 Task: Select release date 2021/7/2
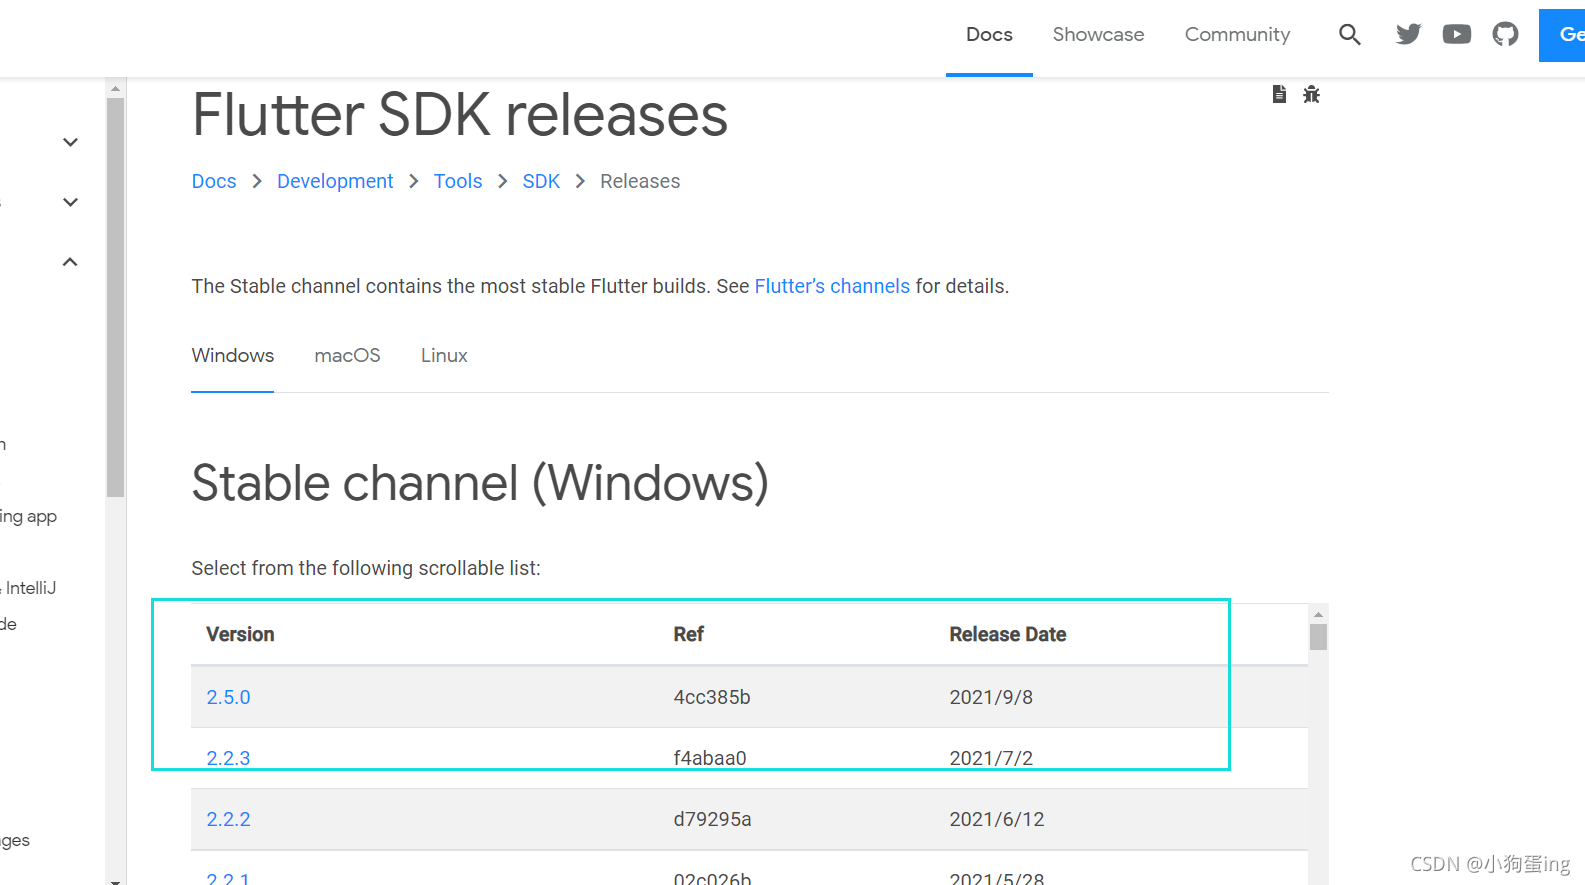(x=991, y=758)
